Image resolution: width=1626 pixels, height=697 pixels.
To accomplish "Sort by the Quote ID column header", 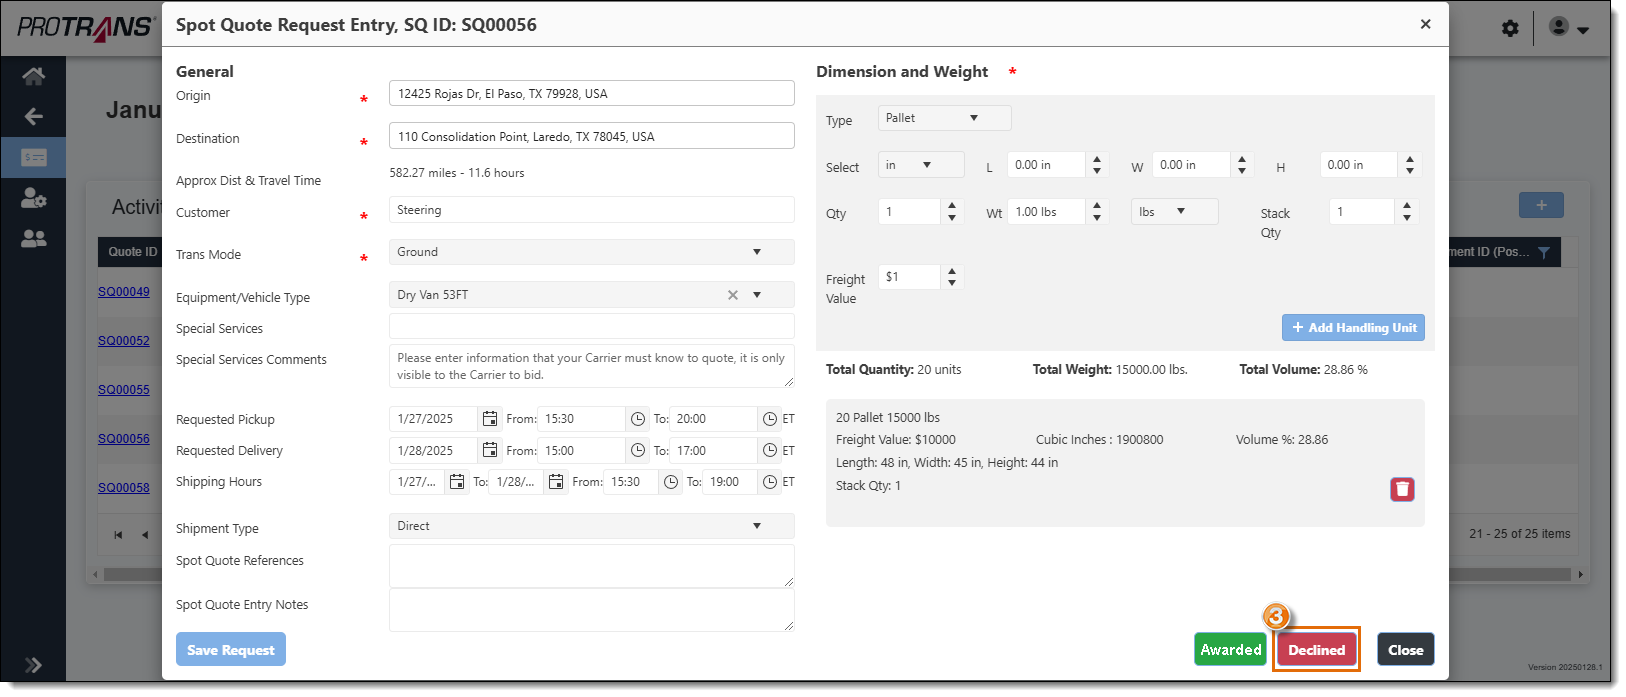I will coord(132,252).
